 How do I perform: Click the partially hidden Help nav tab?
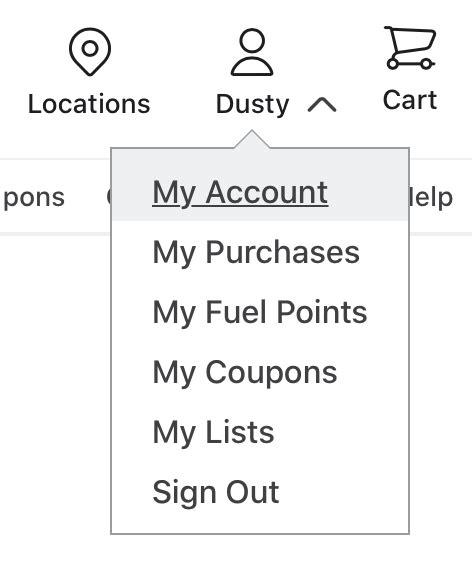coord(431,197)
